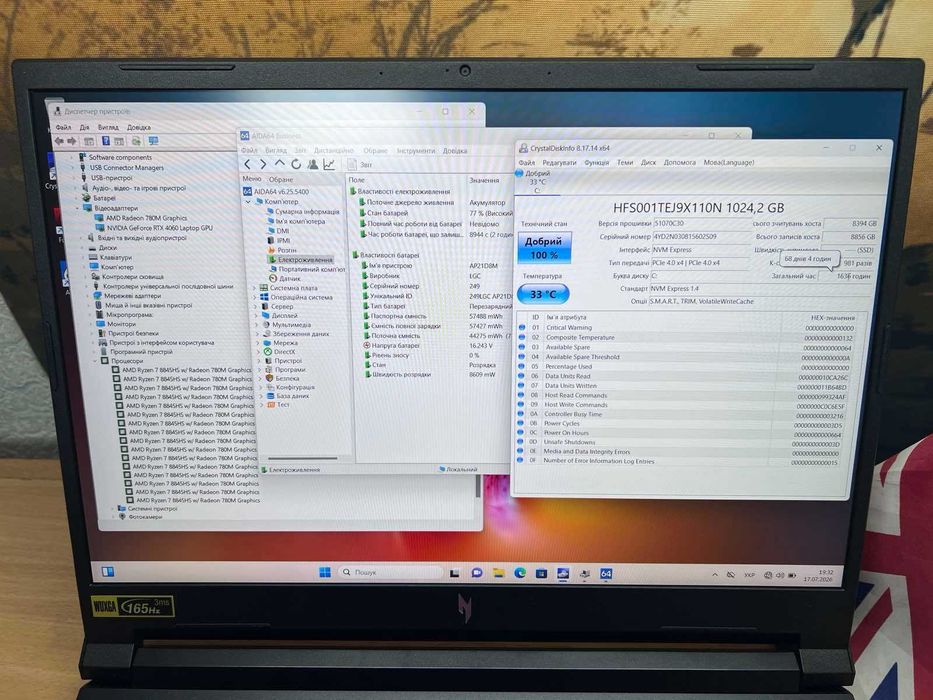Viewport: 933px width, 700px height.
Task: Open Редагувати menu in CrystalDiskInfo
Action: 559,162
